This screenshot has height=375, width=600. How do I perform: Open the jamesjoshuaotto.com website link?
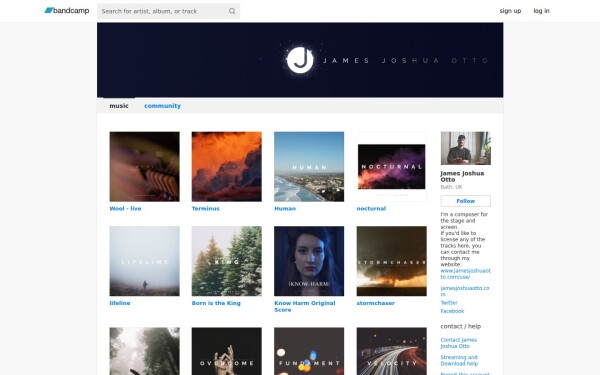point(465,291)
